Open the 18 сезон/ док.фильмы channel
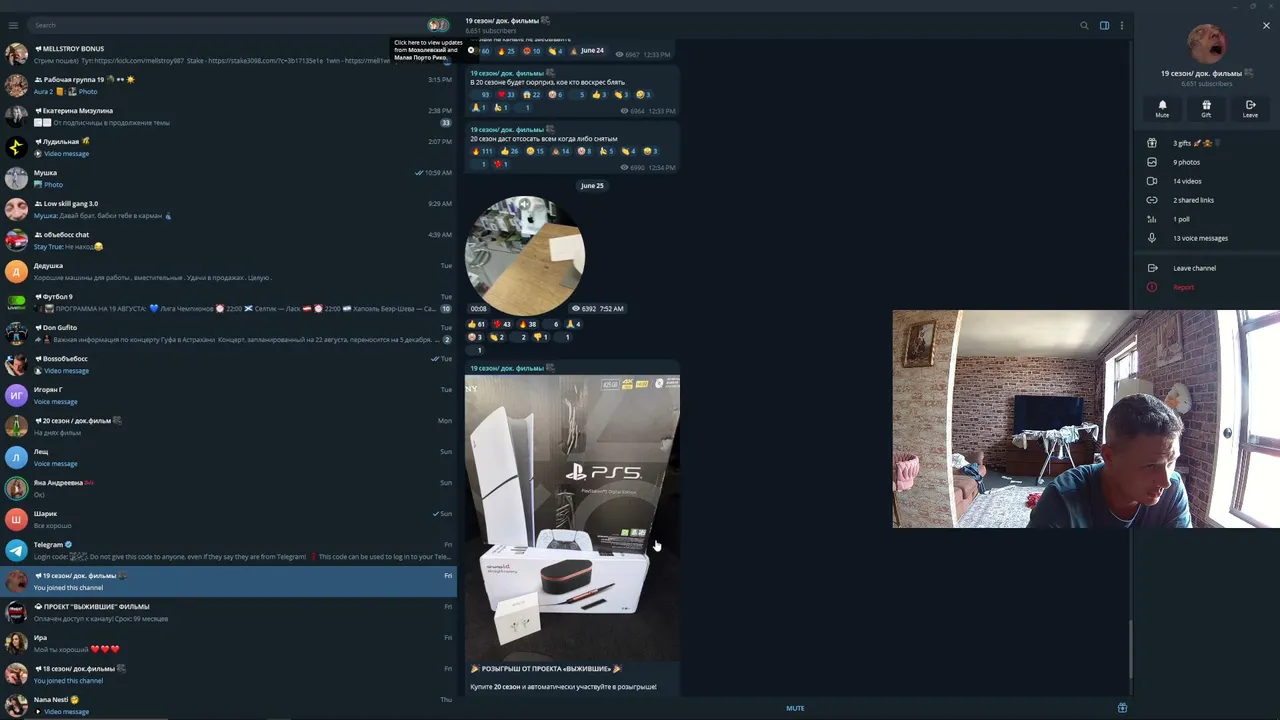 228,674
